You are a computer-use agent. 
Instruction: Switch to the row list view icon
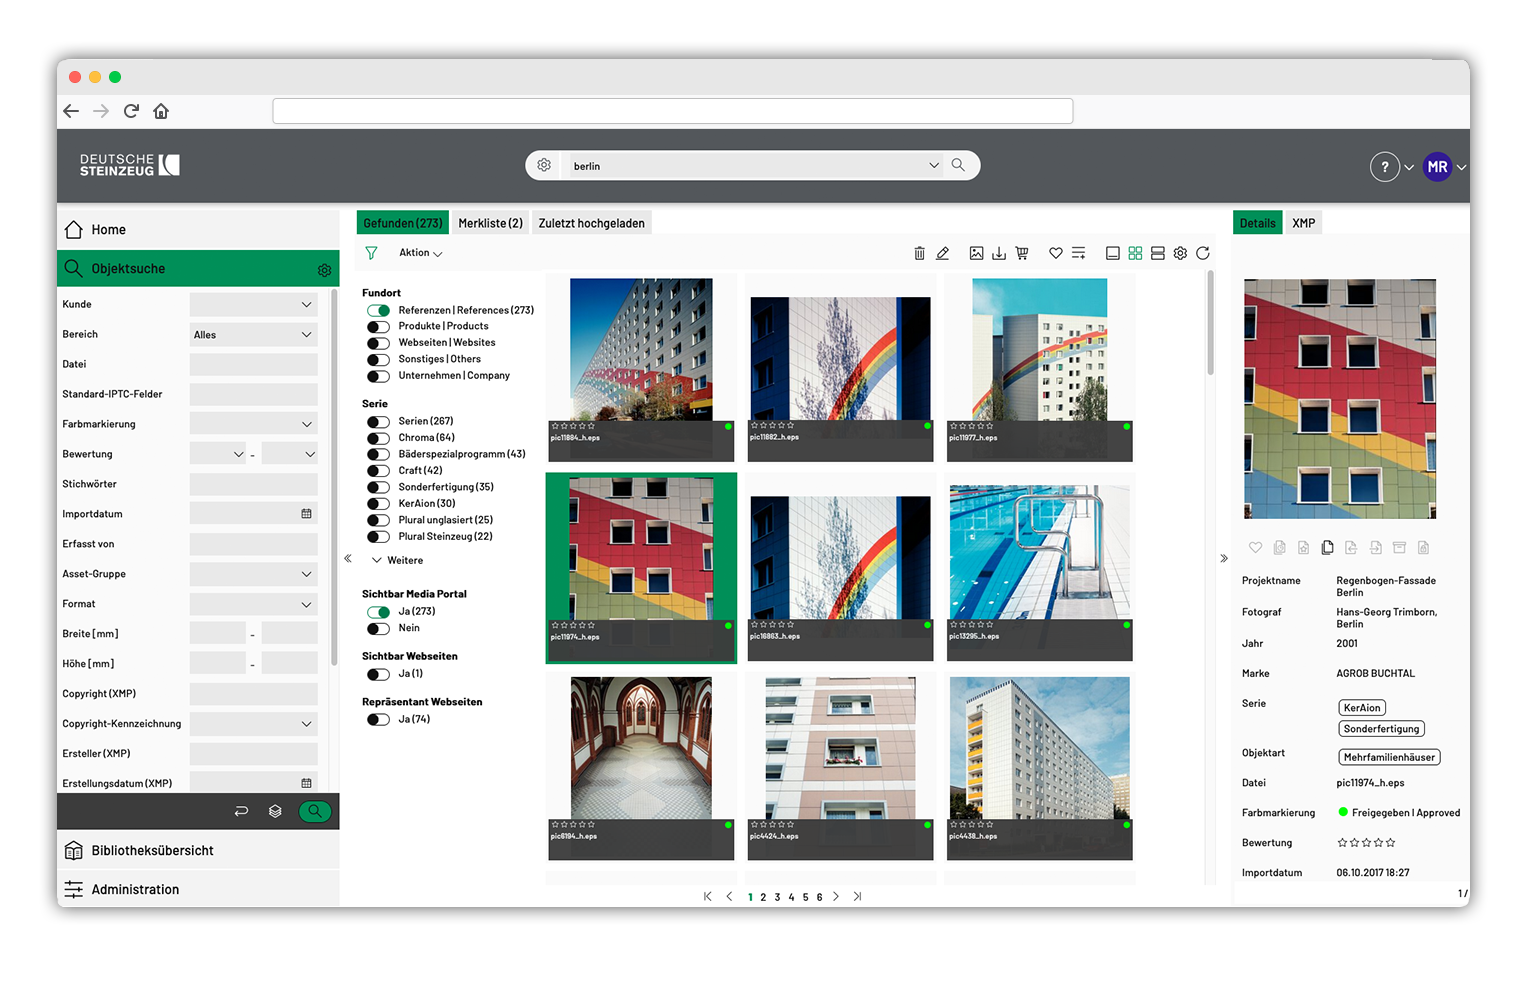point(1158,253)
